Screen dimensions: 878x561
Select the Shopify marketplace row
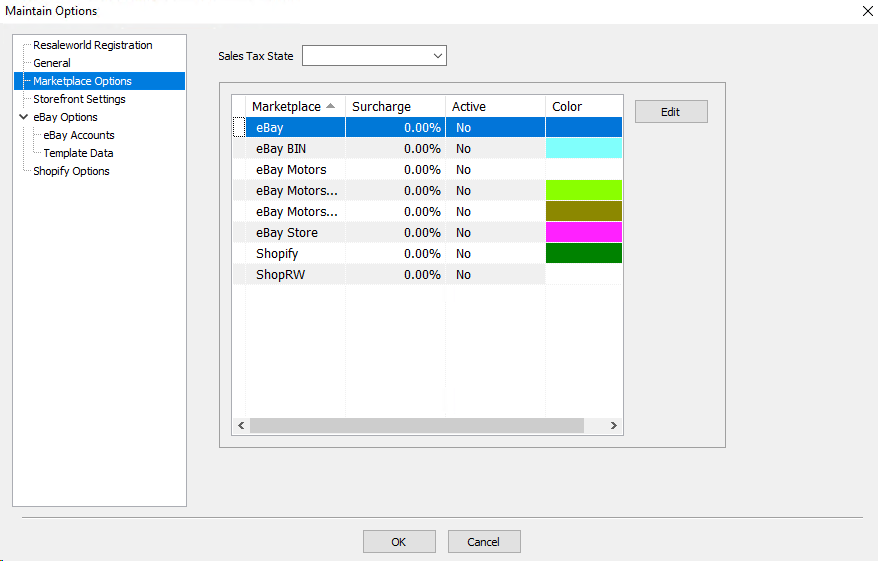[x=427, y=254]
